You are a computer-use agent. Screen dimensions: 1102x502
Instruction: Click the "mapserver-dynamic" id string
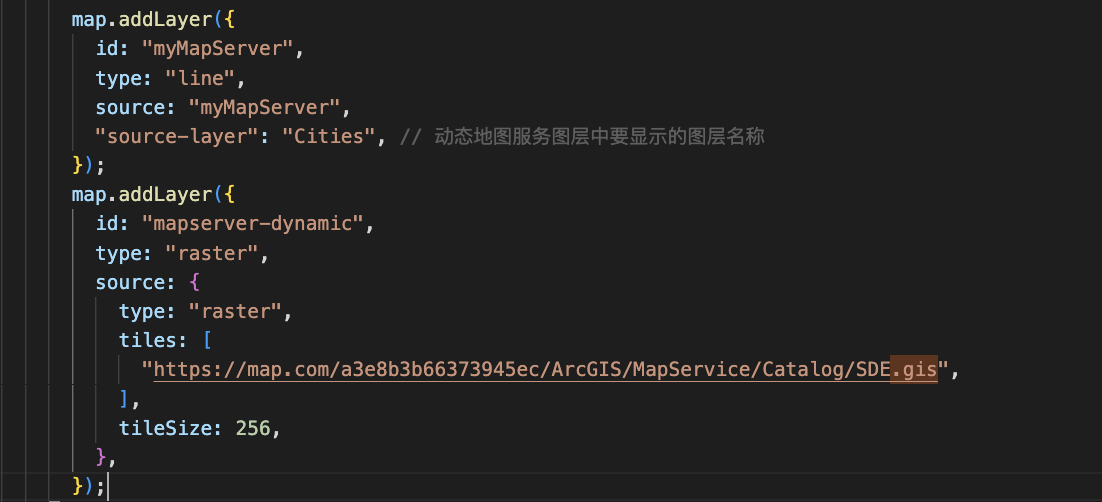click(252, 224)
